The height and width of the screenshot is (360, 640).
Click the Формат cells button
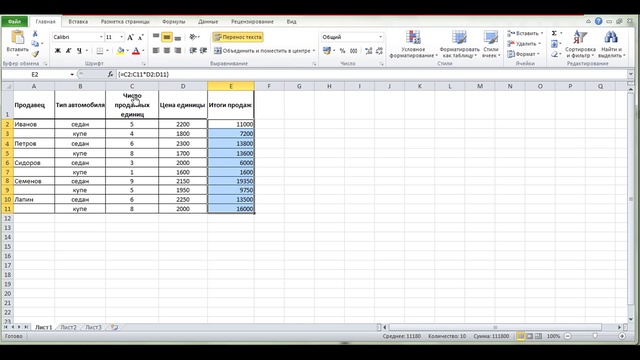click(x=523, y=54)
